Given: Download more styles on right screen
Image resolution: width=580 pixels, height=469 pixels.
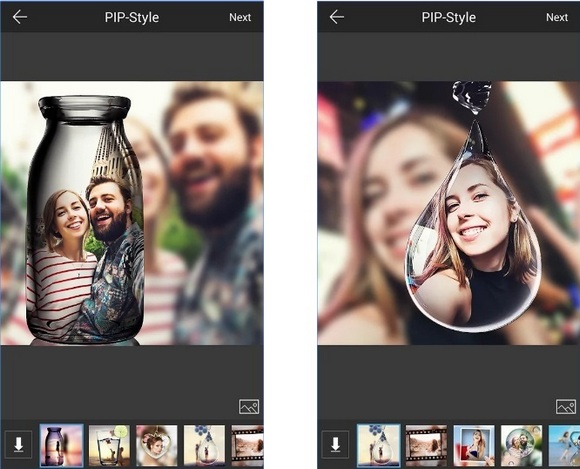Looking at the screenshot, I should pyautogui.click(x=335, y=445).
